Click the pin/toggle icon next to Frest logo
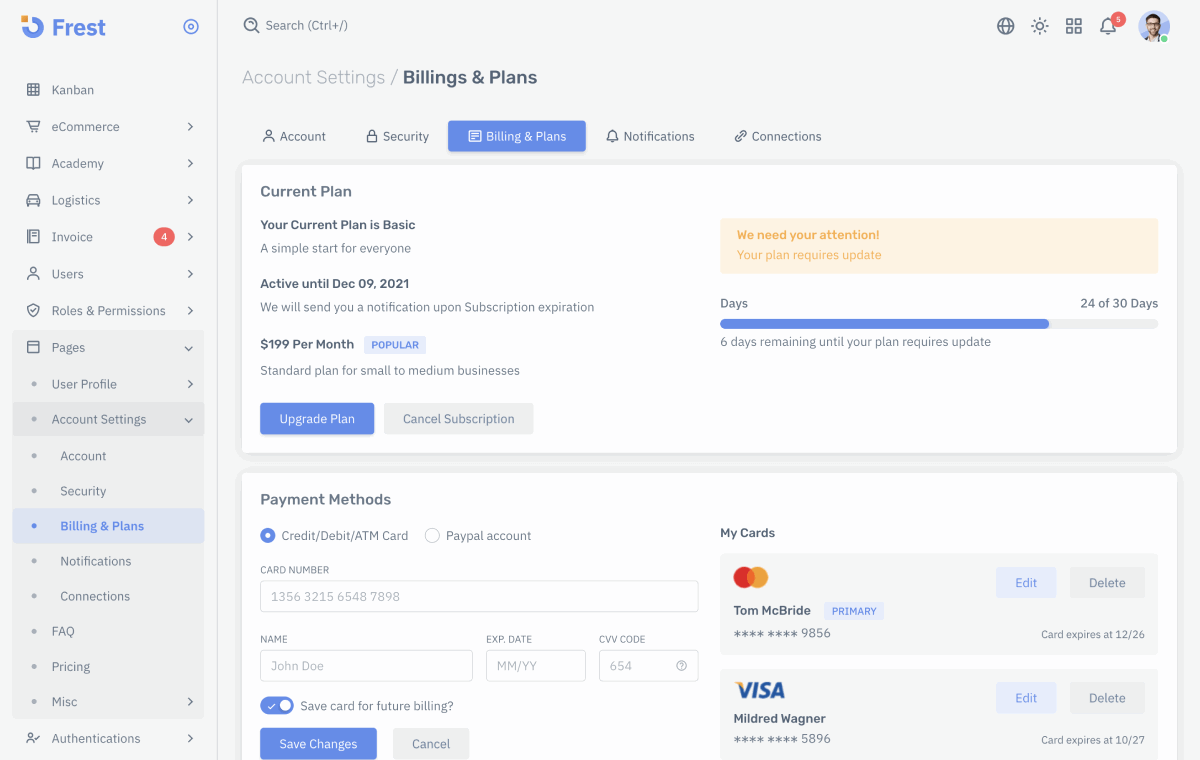This screenshot has height=760, width=1200. point(191,27)
